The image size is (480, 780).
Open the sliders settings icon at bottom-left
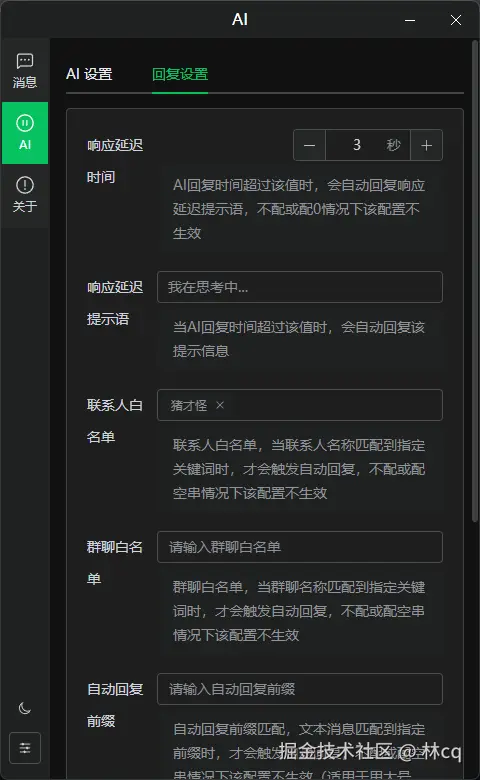pos(25,748)
